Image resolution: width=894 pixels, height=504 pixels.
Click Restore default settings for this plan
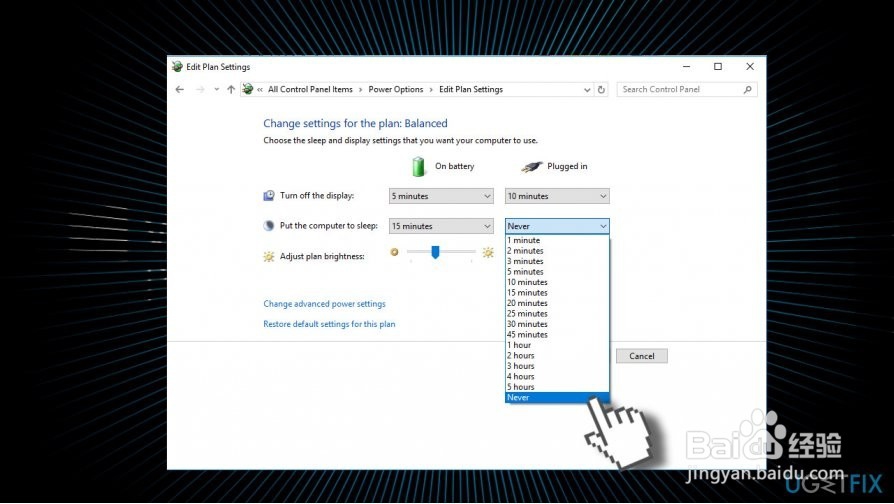click(x=329, y=324)
